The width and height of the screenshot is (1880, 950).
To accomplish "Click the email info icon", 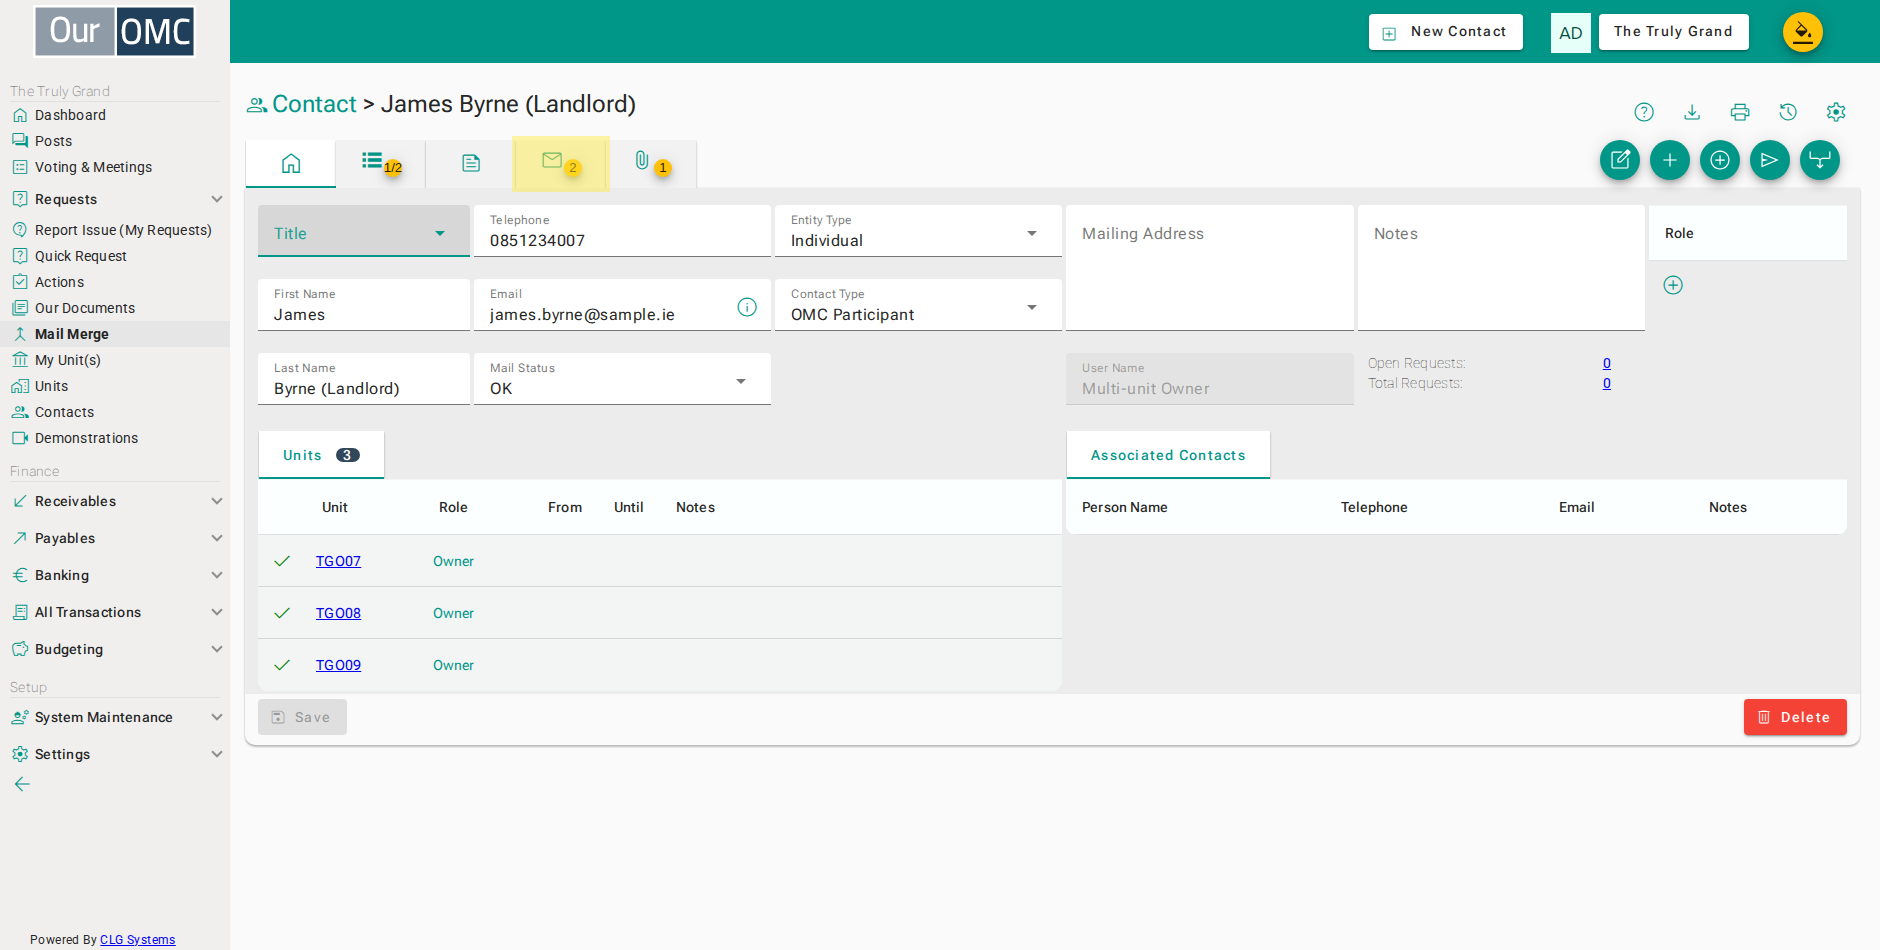I will (747, 307).
